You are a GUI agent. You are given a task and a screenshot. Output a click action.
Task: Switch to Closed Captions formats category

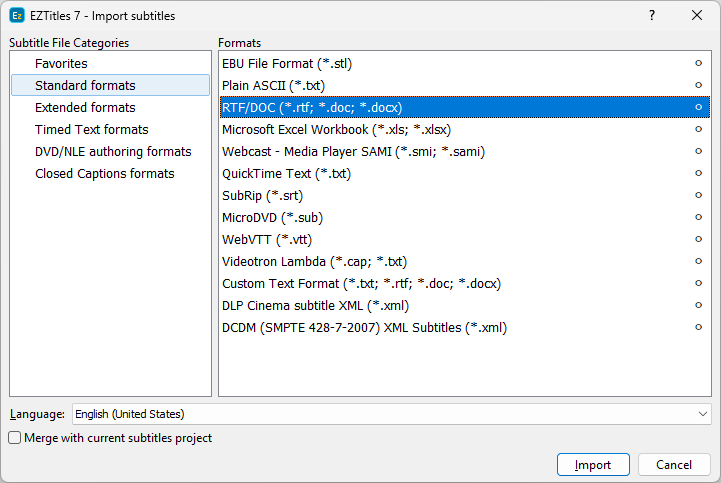click(x=104, y=173)
